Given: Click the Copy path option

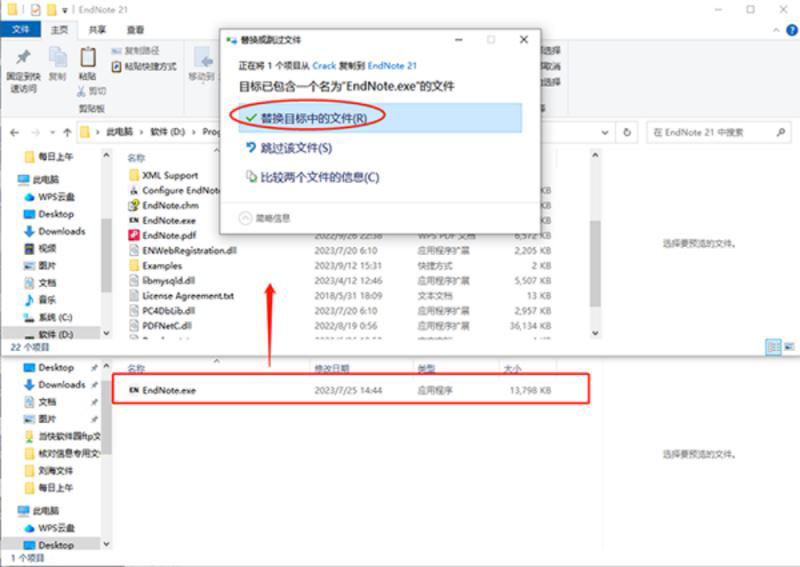Looking at the screenshot, I should tap(135, 51).
